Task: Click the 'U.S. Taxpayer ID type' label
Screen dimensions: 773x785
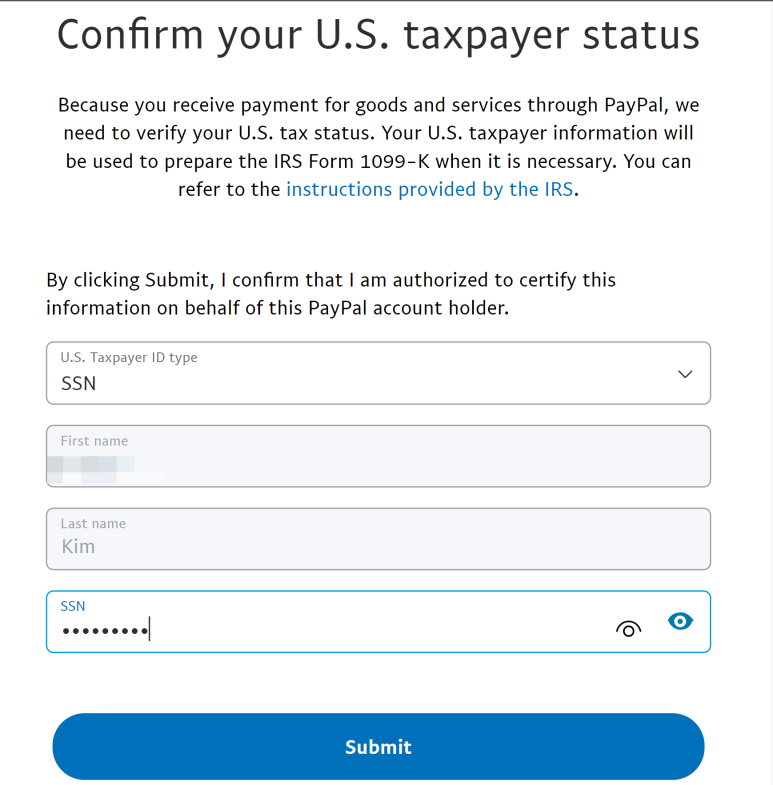Action: click(129, 357)
